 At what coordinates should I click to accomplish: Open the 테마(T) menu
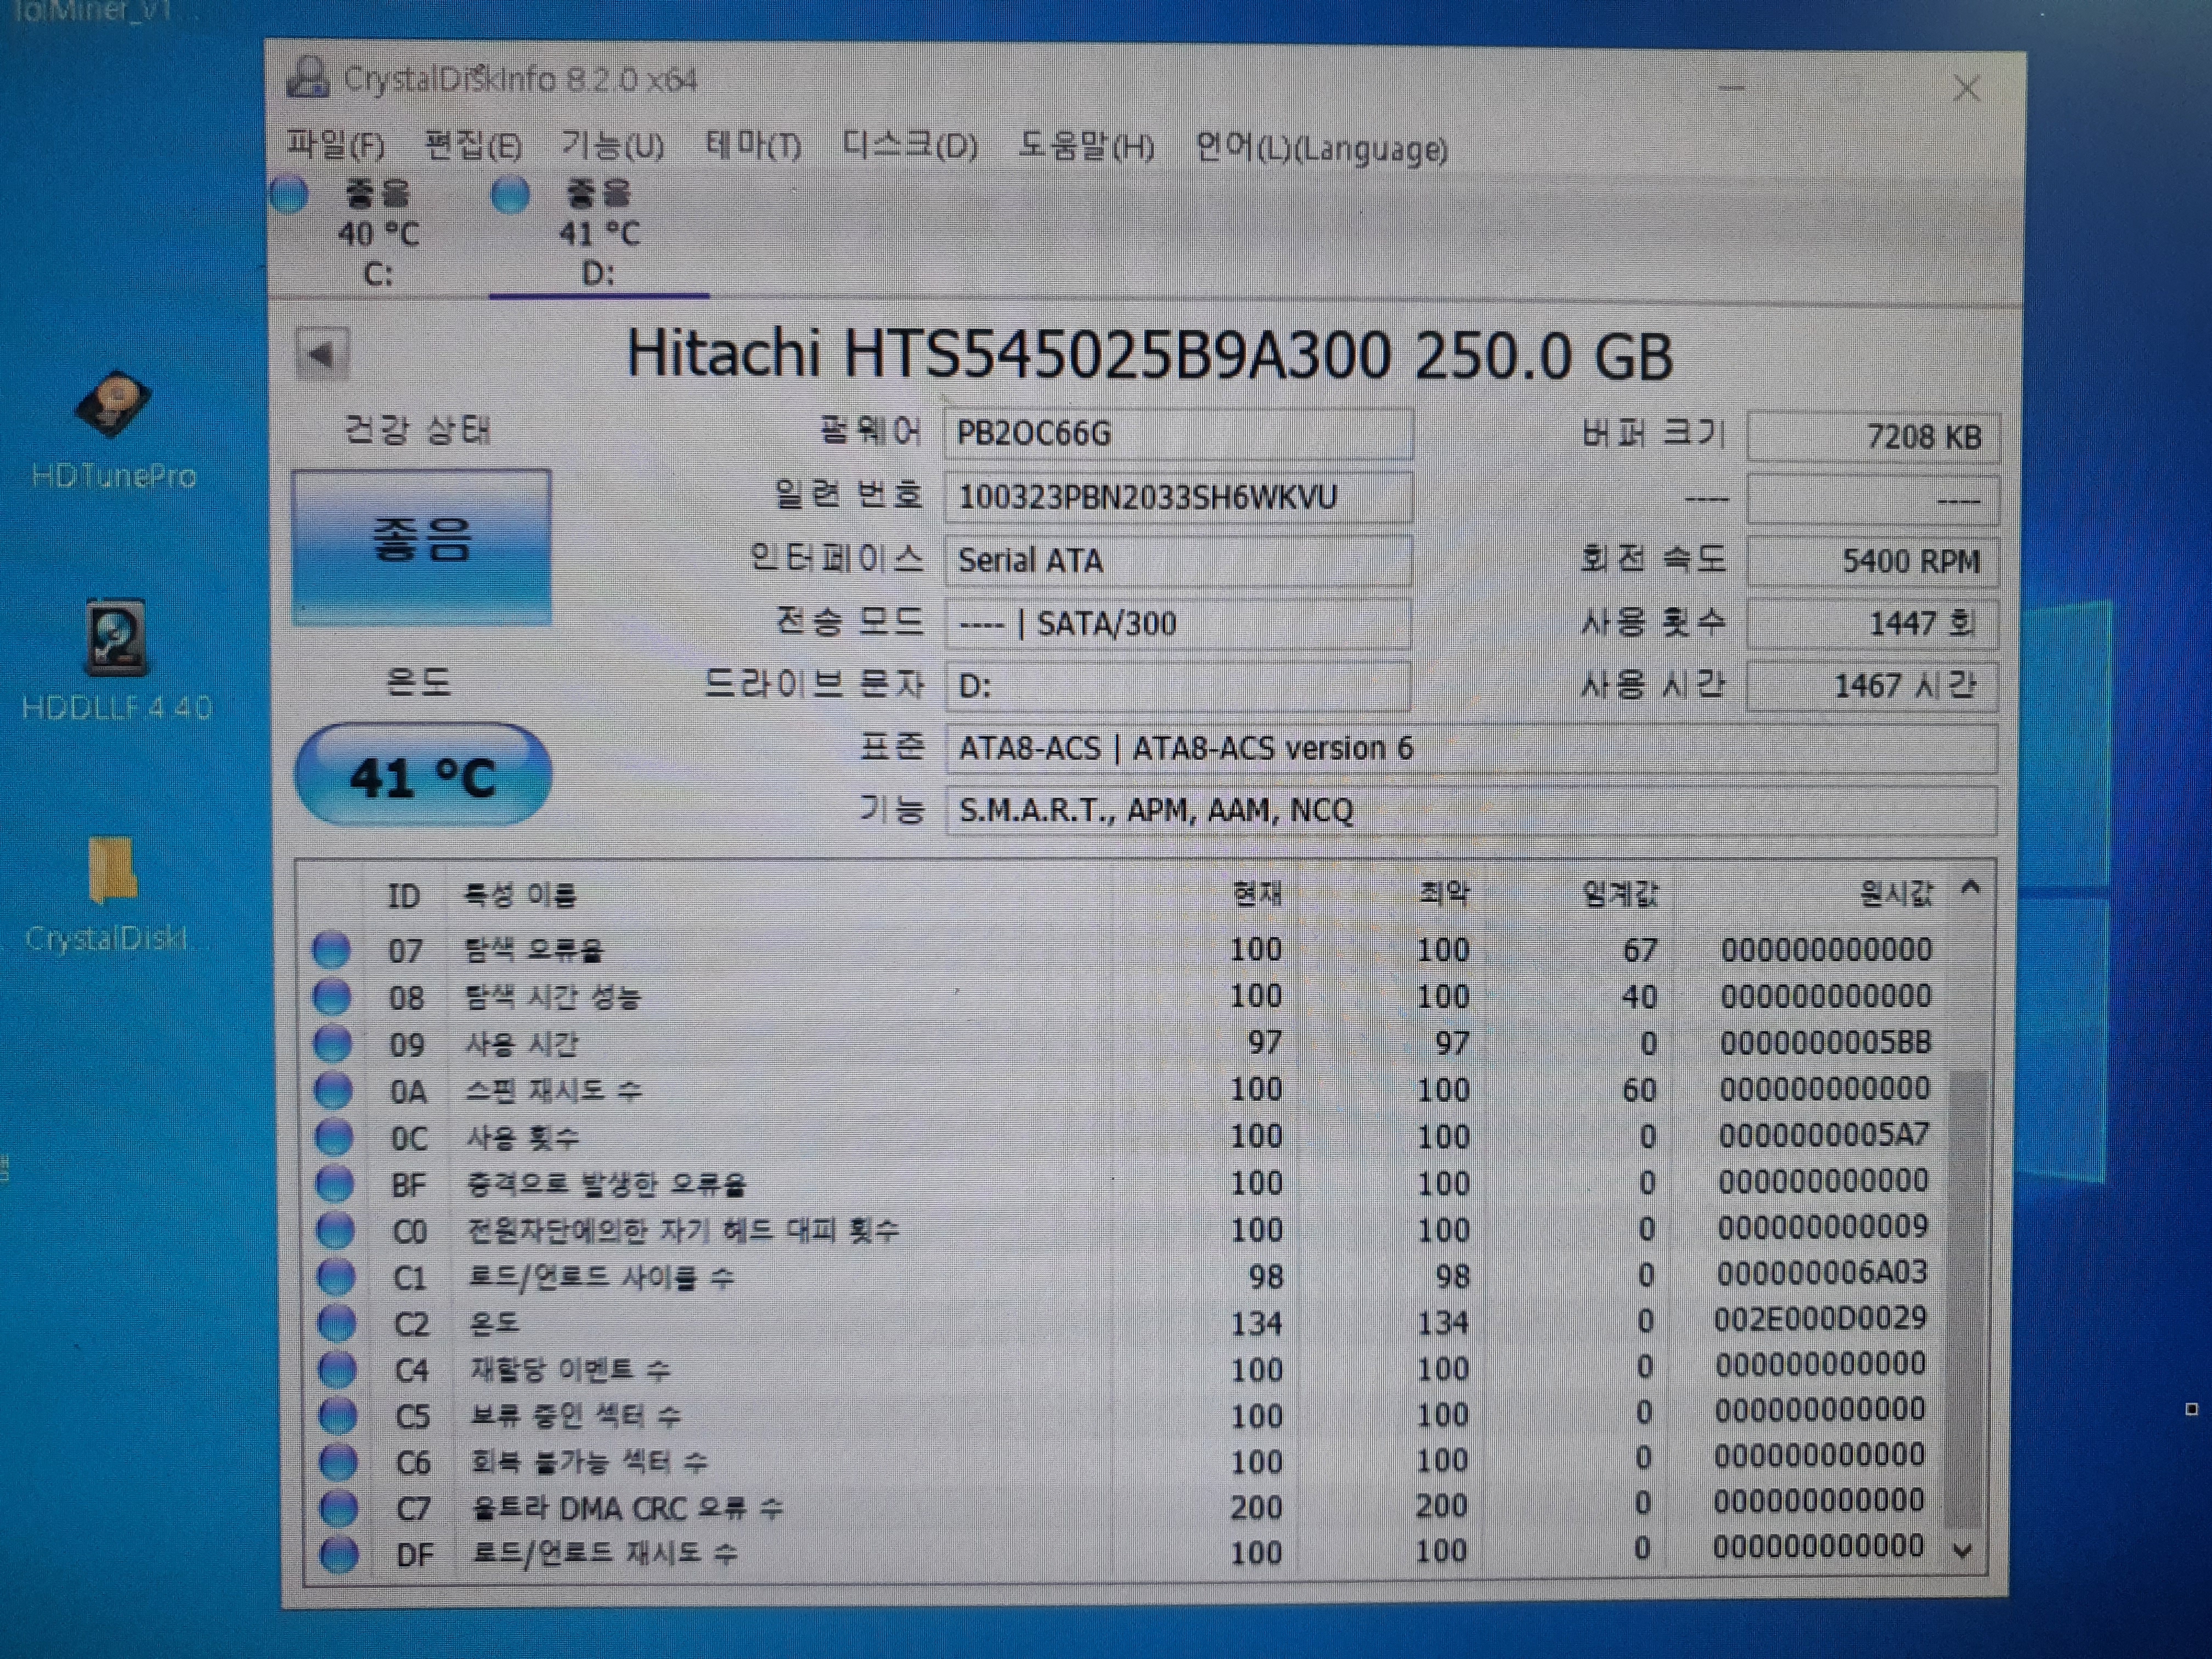point(753,146)
